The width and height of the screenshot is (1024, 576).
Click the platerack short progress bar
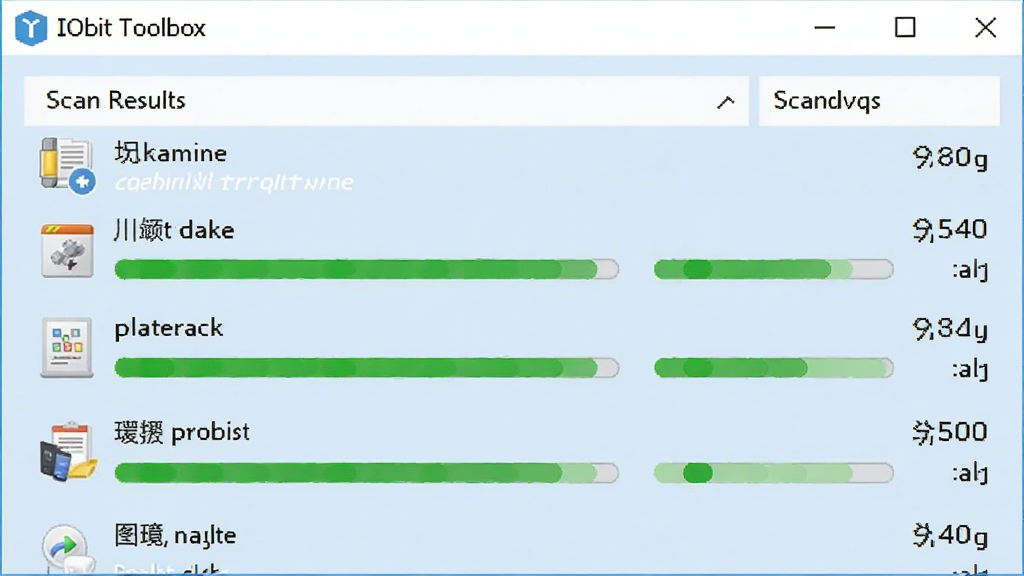pos(774,368)
